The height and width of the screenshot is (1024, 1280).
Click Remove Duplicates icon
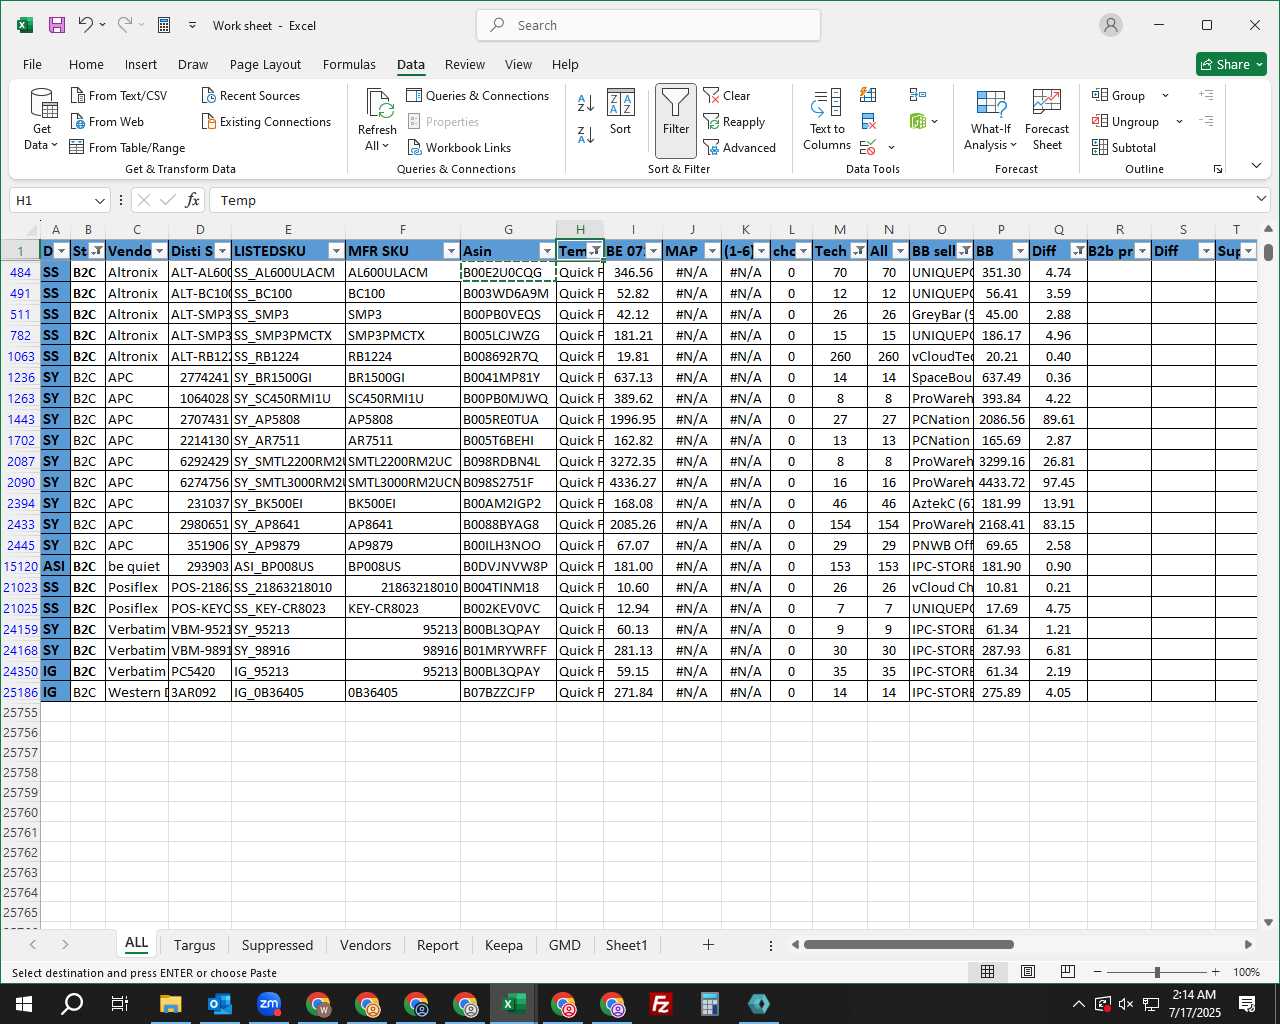pos(868,122)
